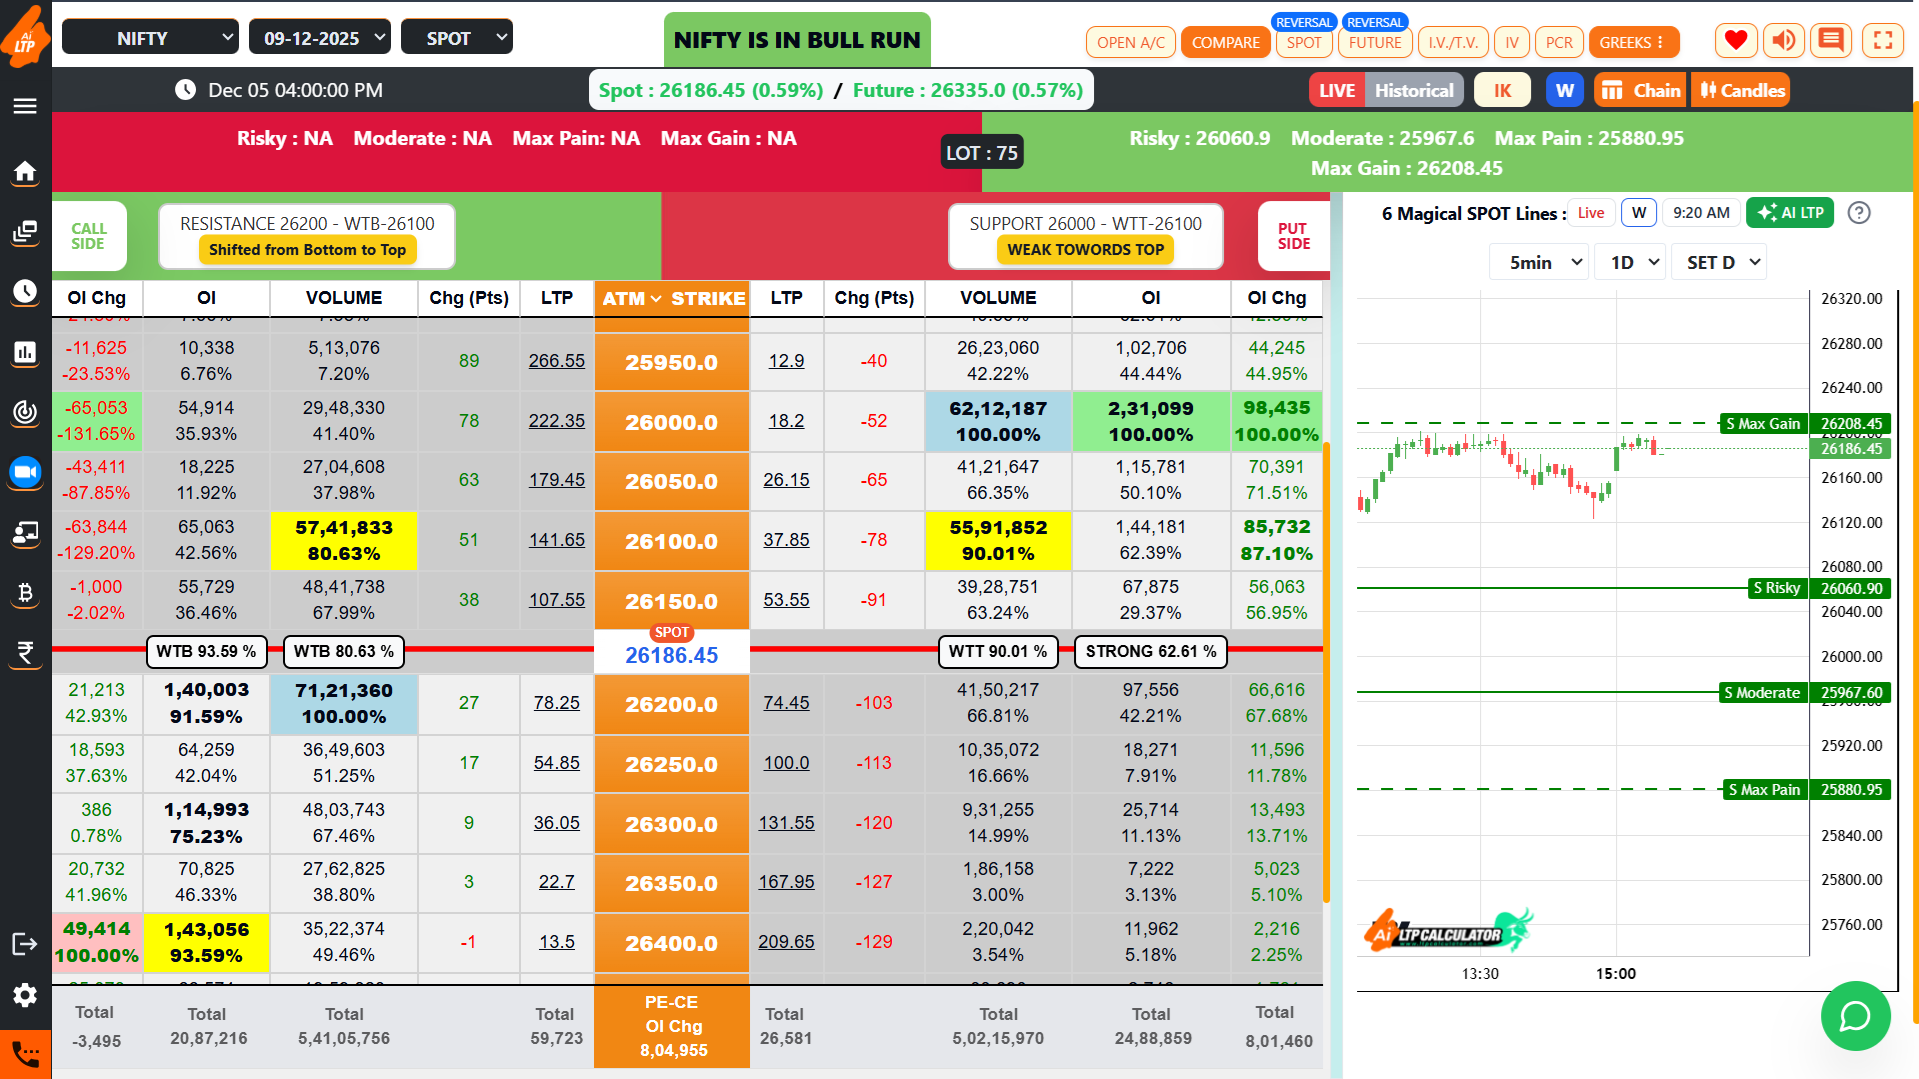Expand the 09-12-2025 expiry date dropdown
1919x1079 pixels.
point(319,36)
